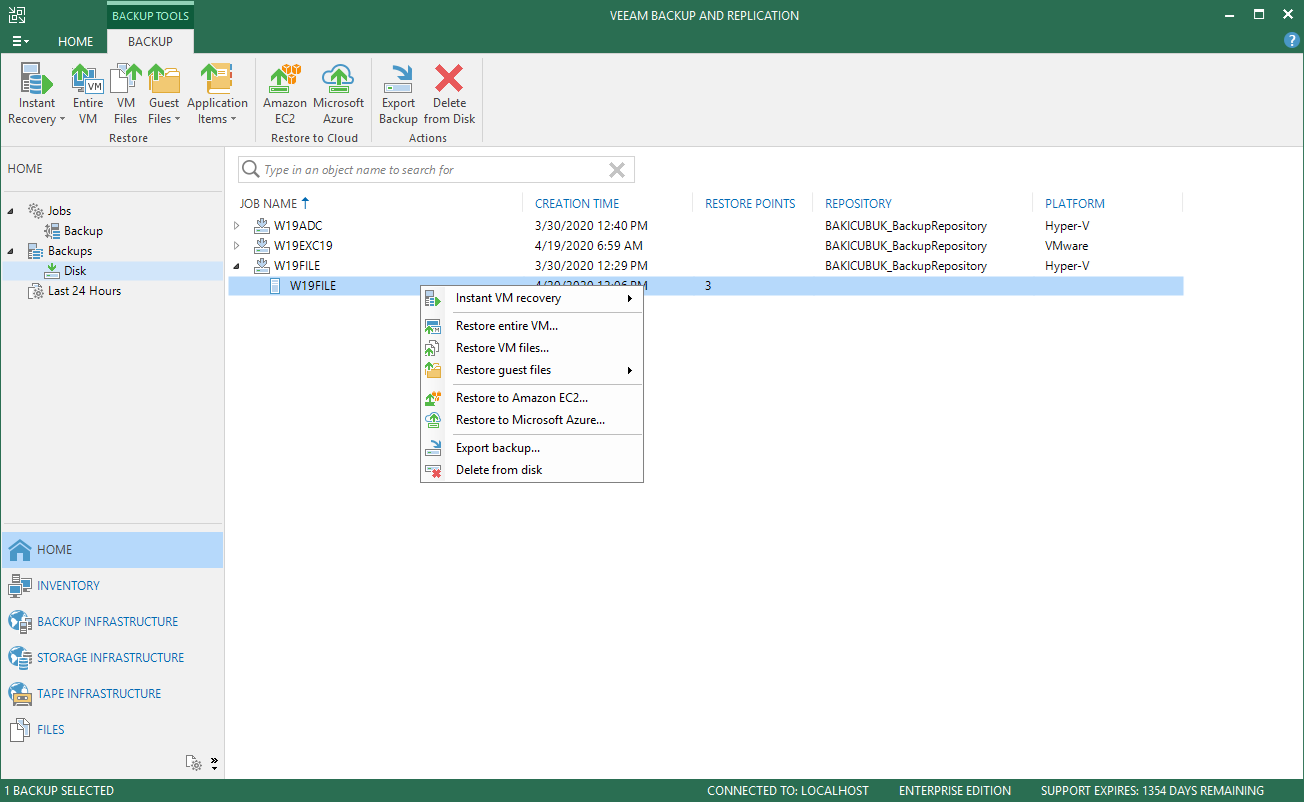1304x802 pixels.
Task: Select Disk under Backups in tree
Action: click(x=75, y=271)
